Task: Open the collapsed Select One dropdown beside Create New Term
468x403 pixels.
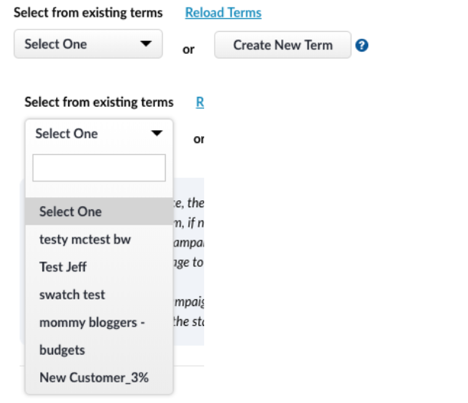Action: [x=88, y=44]
